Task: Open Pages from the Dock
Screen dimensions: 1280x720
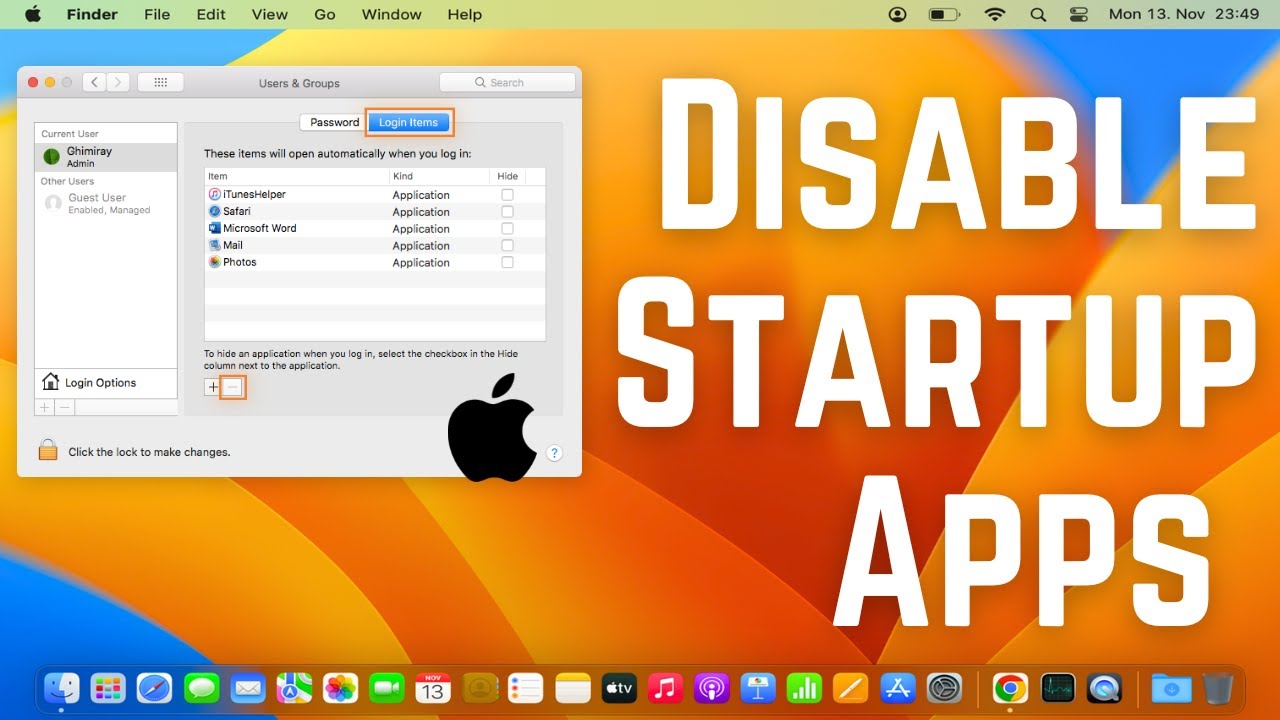Action: click(851, 688)
